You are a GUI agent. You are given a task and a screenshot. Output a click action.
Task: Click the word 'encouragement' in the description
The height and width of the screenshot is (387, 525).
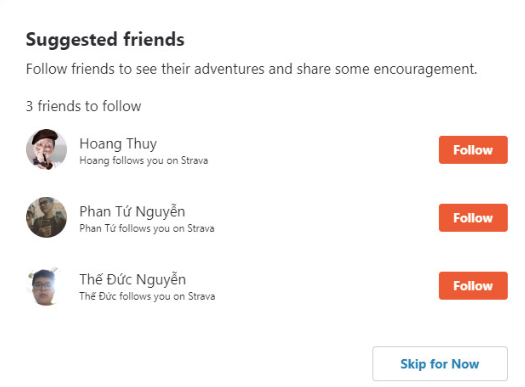(425, 70)
